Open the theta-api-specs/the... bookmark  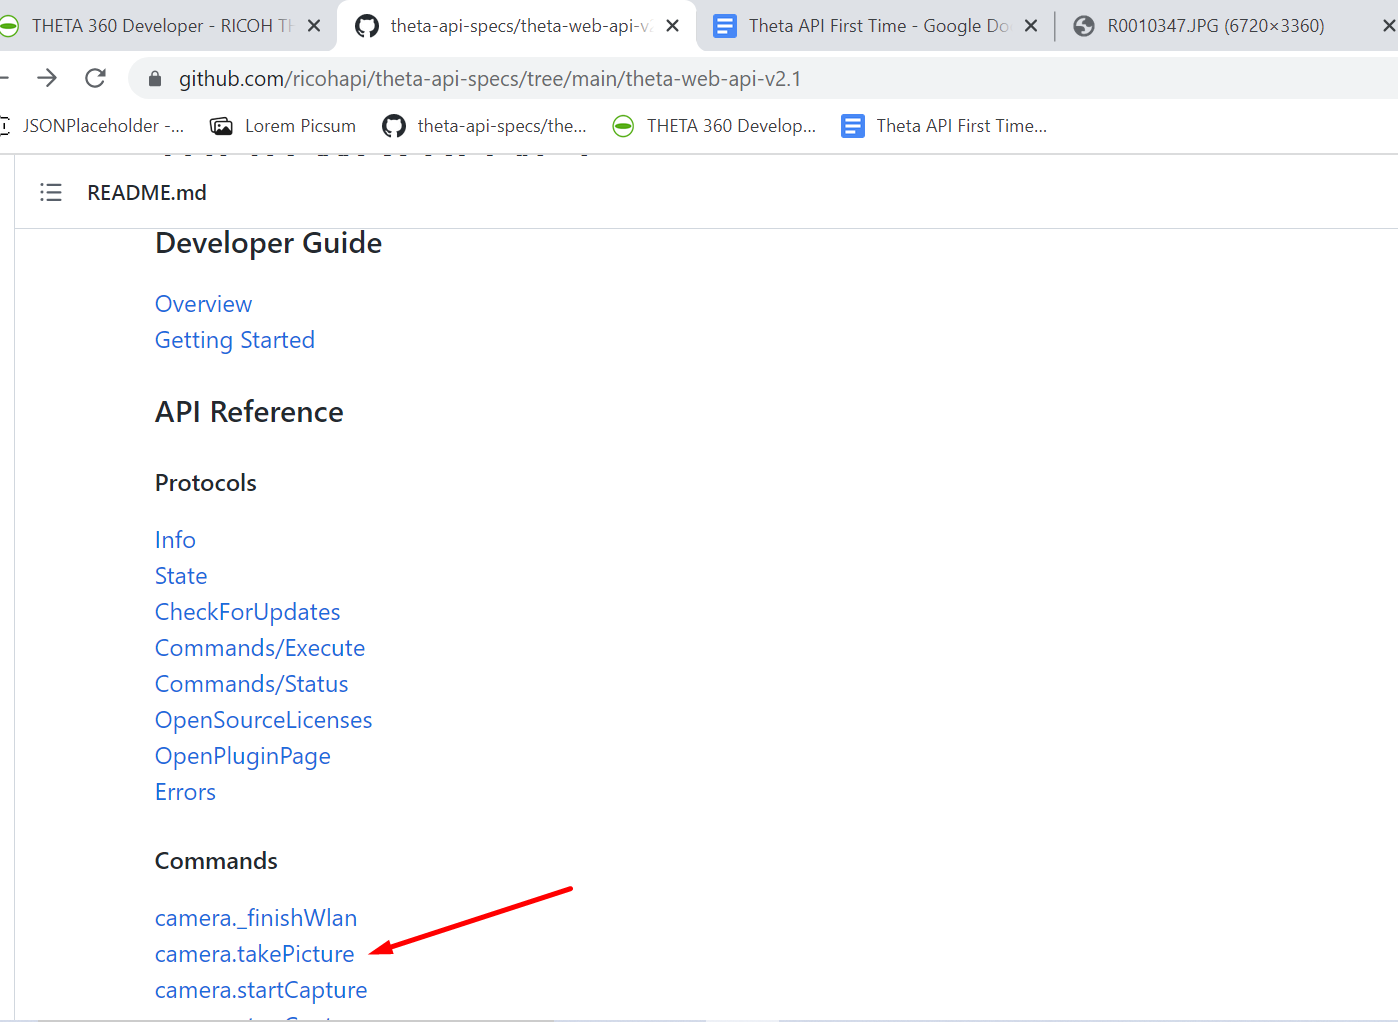click(484, 126)
